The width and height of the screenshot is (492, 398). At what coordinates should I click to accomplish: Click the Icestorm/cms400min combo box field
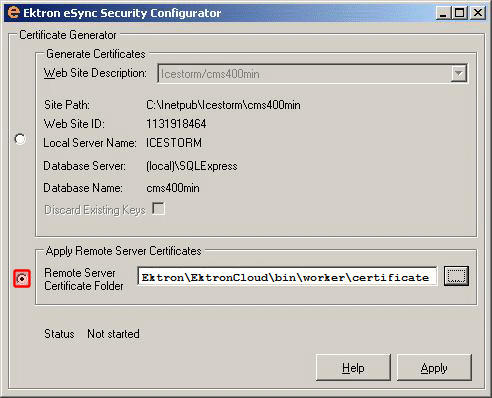click(312, 74)
